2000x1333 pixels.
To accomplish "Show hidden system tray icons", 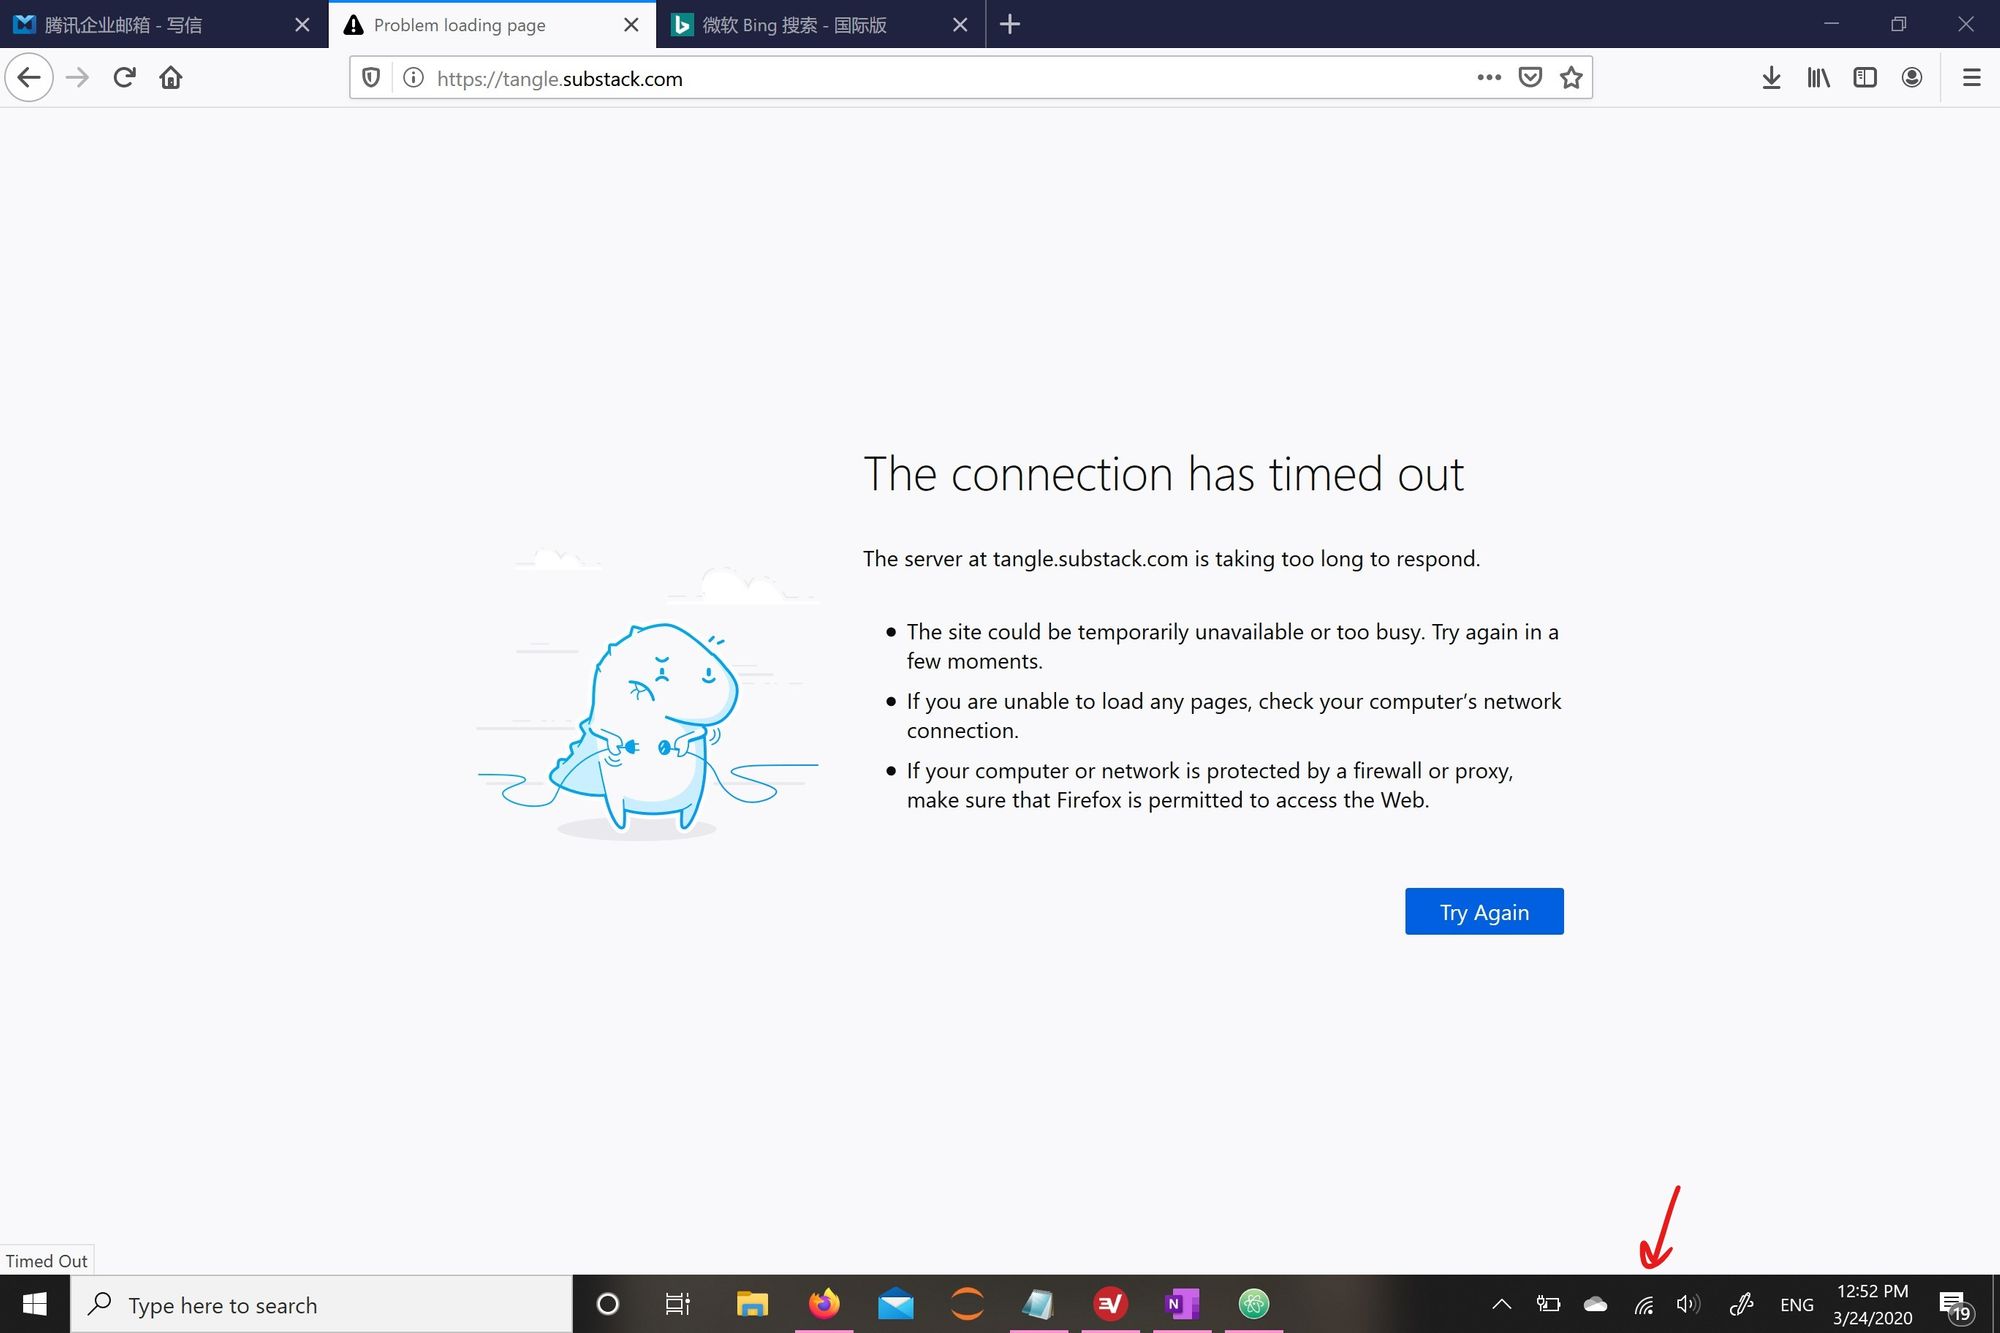I will (x=1501, y=1304).
